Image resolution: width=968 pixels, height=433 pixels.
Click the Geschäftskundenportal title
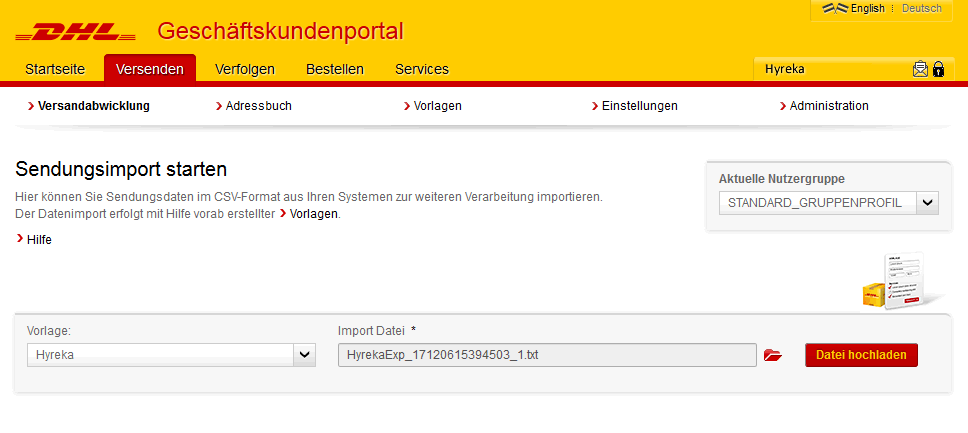(280, 31)
